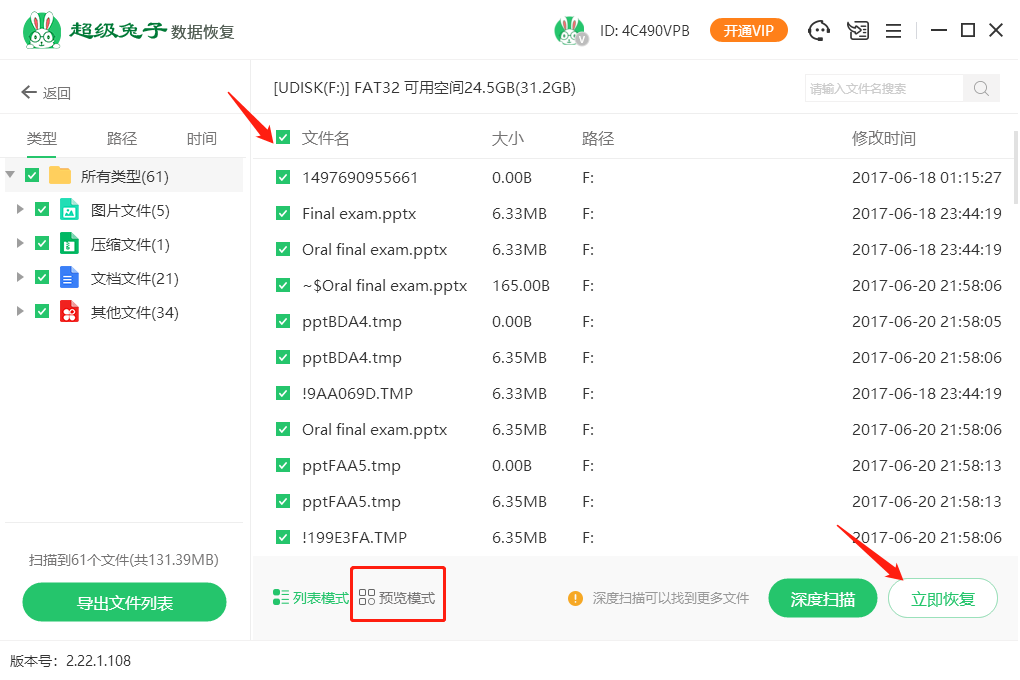
Task: Expand the 文档文件 tree node
Action: click(x=20, y=278)
